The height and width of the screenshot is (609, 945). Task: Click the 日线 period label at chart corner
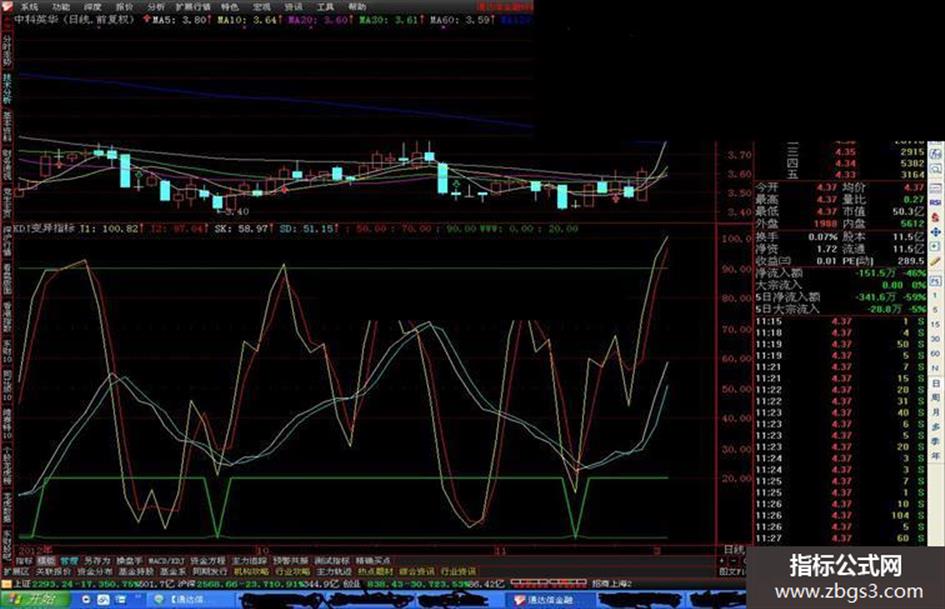tap(733, 549)
